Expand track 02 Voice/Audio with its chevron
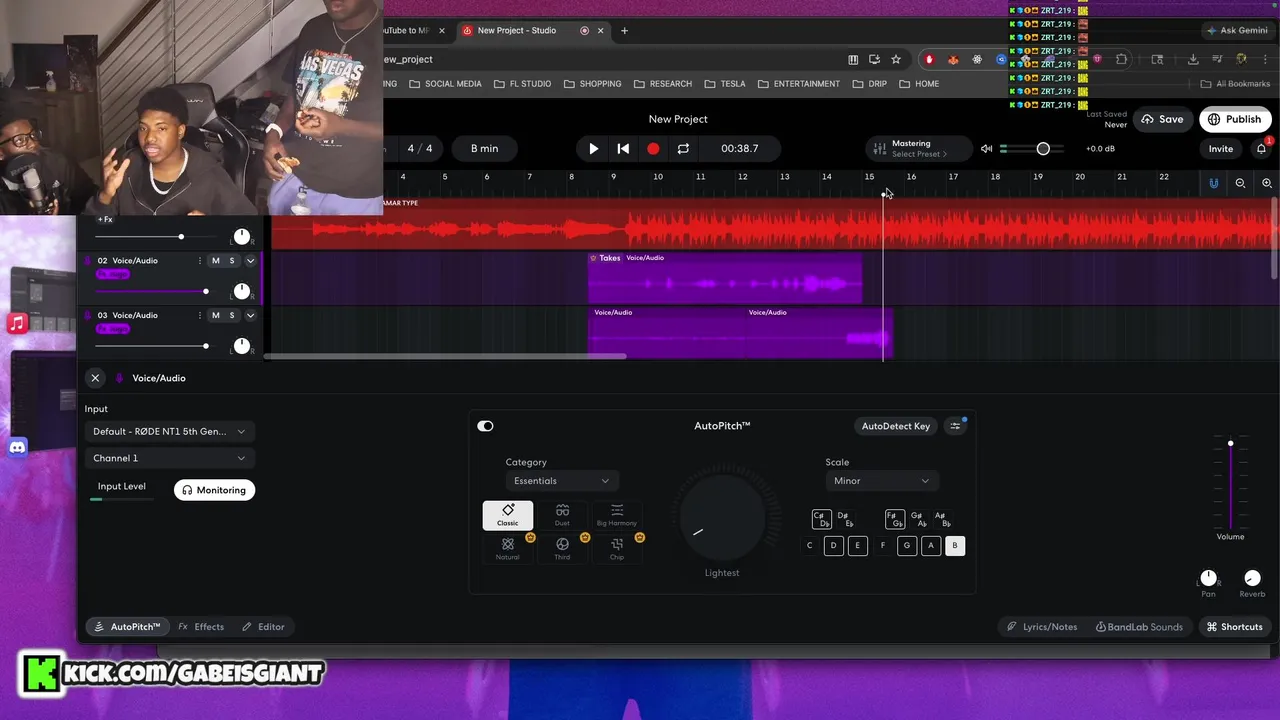 click(x=250, y=261)
